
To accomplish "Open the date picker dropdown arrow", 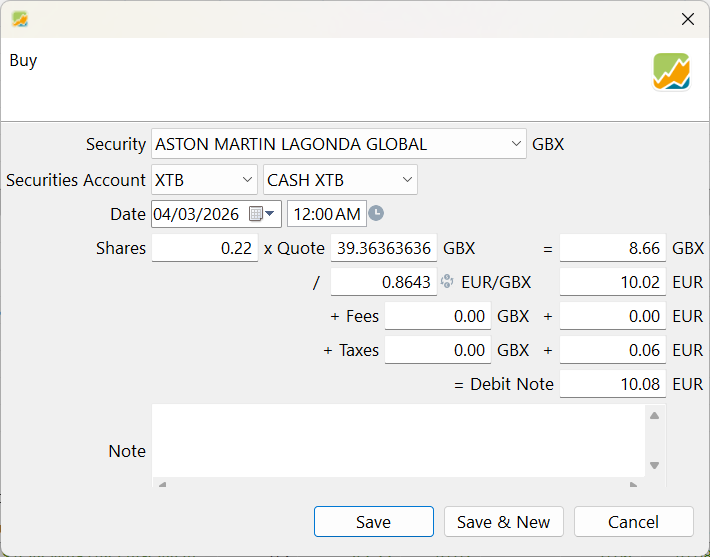I will tap(270, 214).
